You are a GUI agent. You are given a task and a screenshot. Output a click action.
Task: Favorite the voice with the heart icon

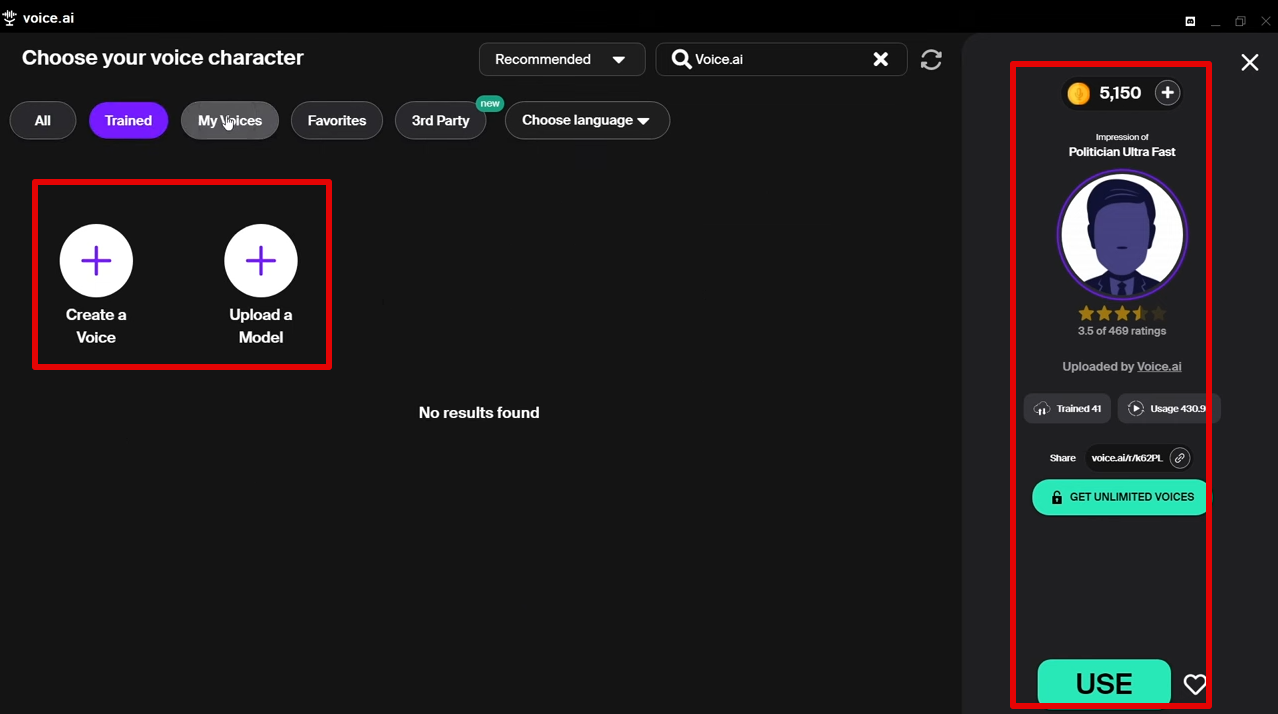tap(1195, 684)
